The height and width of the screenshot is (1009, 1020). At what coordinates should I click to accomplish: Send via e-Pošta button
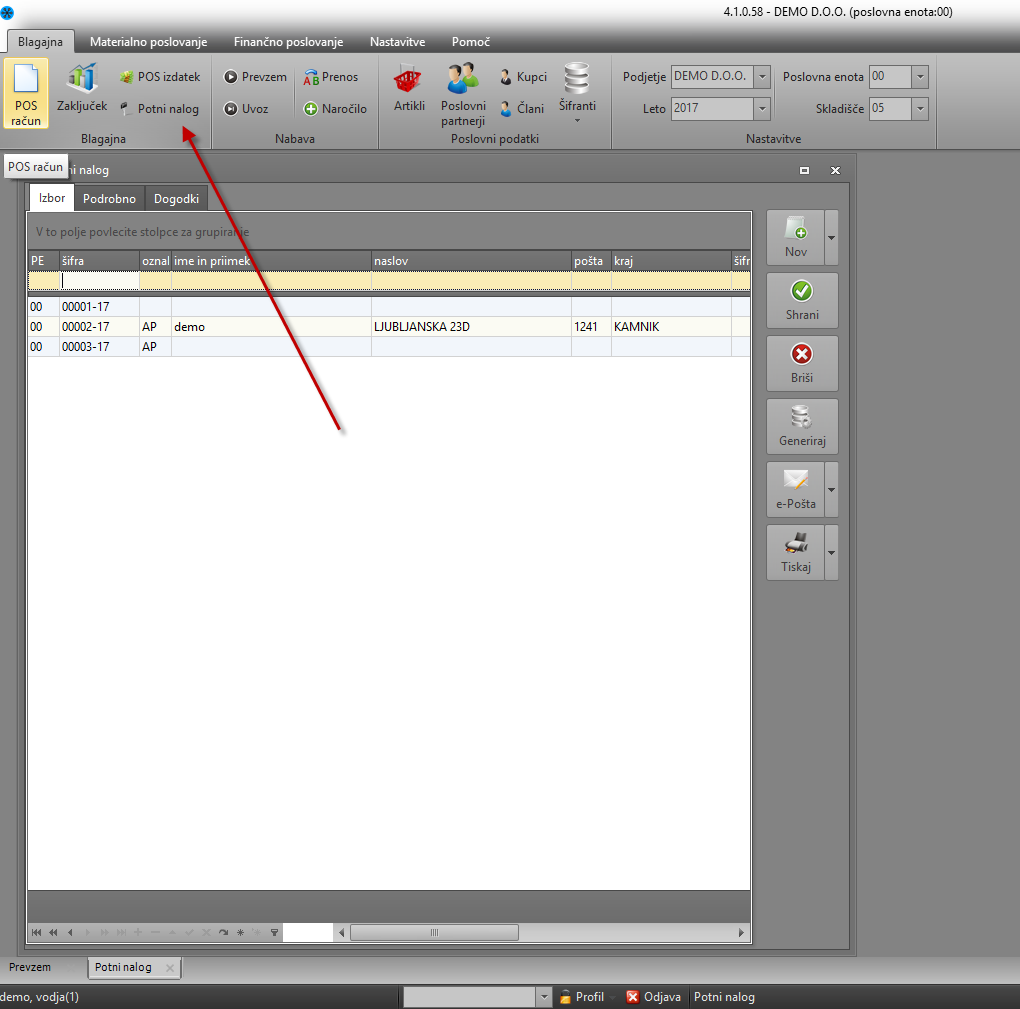tap(796, 490)
